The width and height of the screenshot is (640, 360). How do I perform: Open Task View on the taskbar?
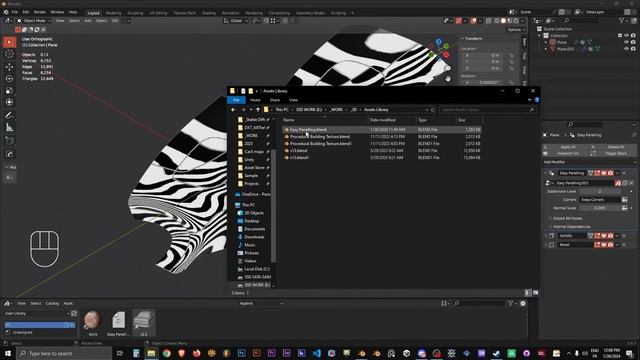(x=120, y=353)
